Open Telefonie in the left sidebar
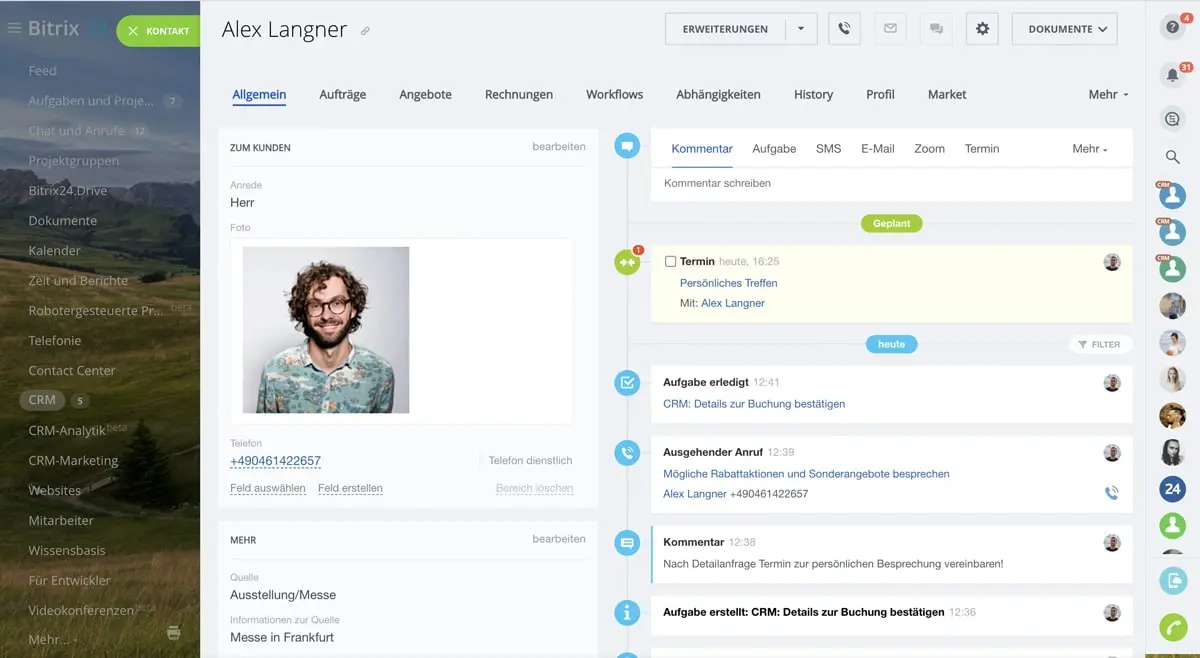The image size is (1200, 658). 55,340
